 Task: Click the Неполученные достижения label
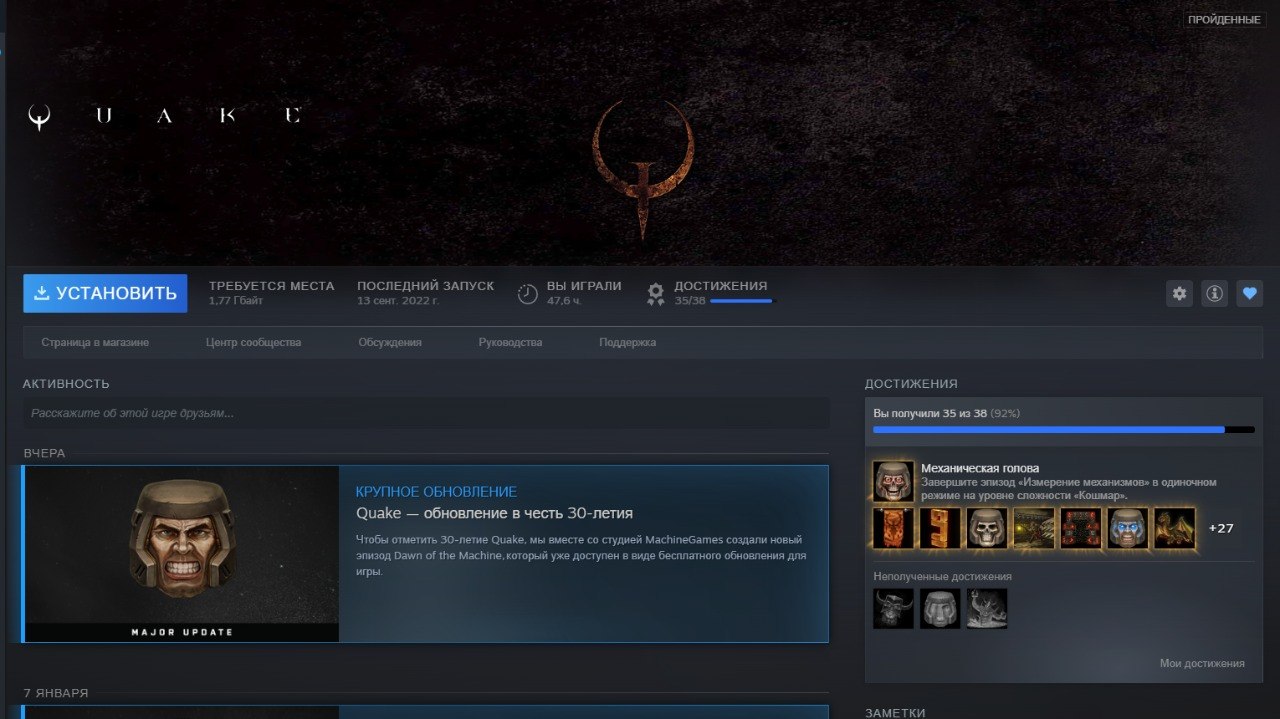[942, 576]
